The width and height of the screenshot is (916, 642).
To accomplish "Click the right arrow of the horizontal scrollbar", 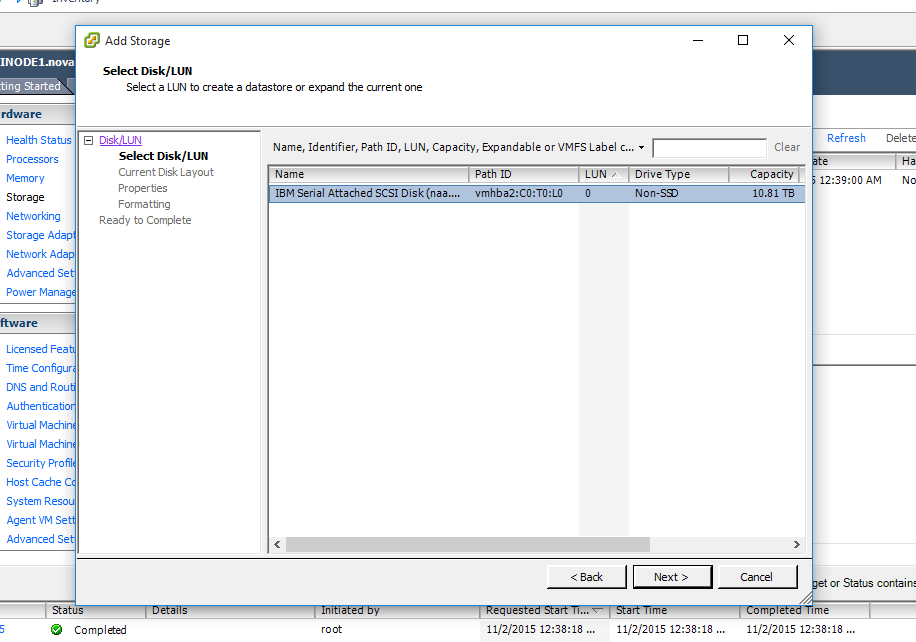I will coord(796,544).
